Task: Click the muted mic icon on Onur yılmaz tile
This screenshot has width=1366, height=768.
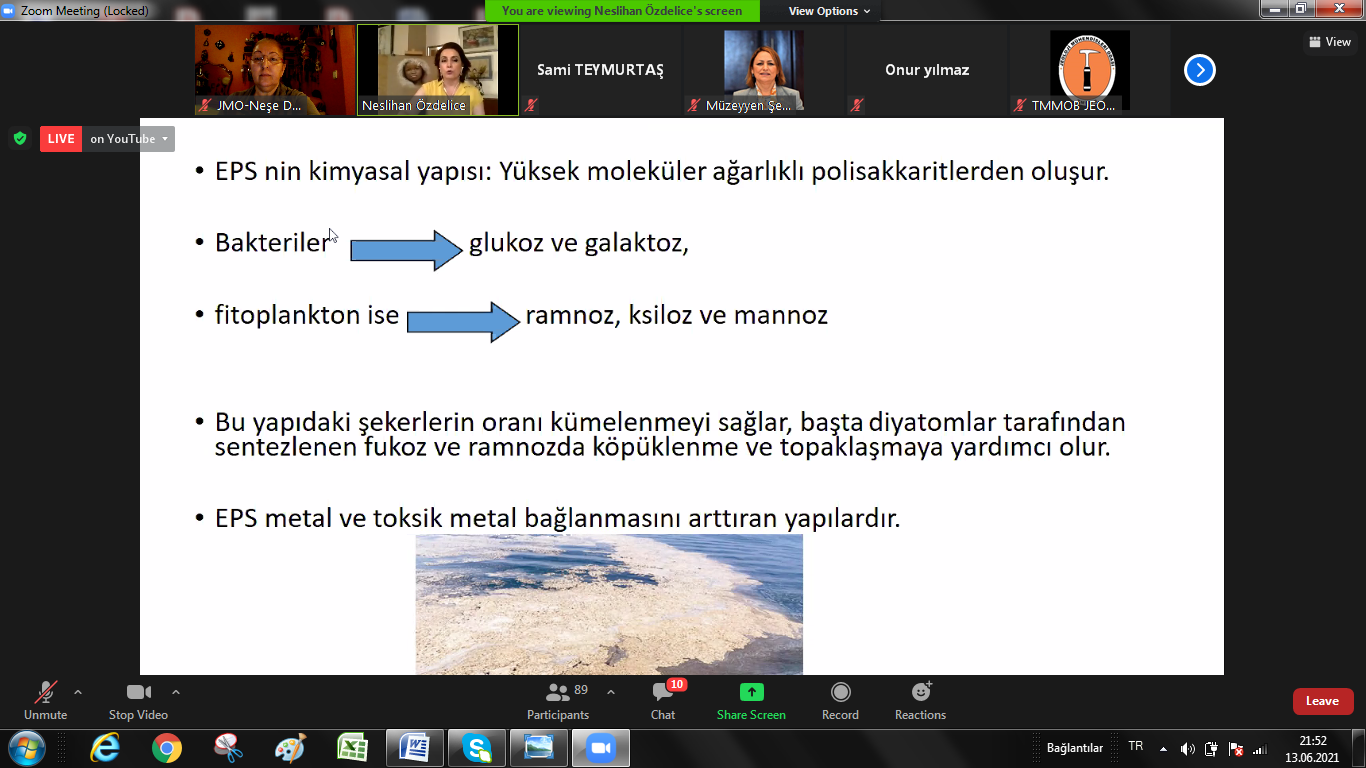Action: coord(858,105)
